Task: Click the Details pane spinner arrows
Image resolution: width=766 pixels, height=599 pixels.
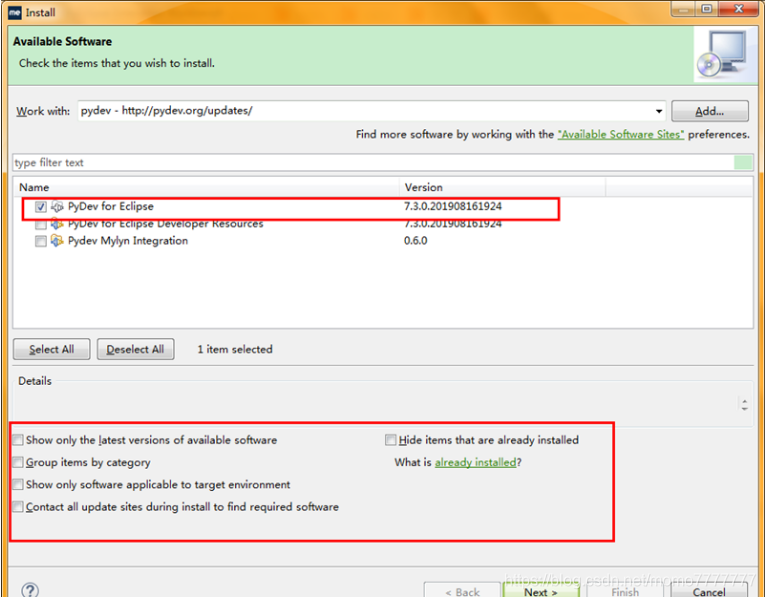Action: pyautogui.click(x=744, y=405)
